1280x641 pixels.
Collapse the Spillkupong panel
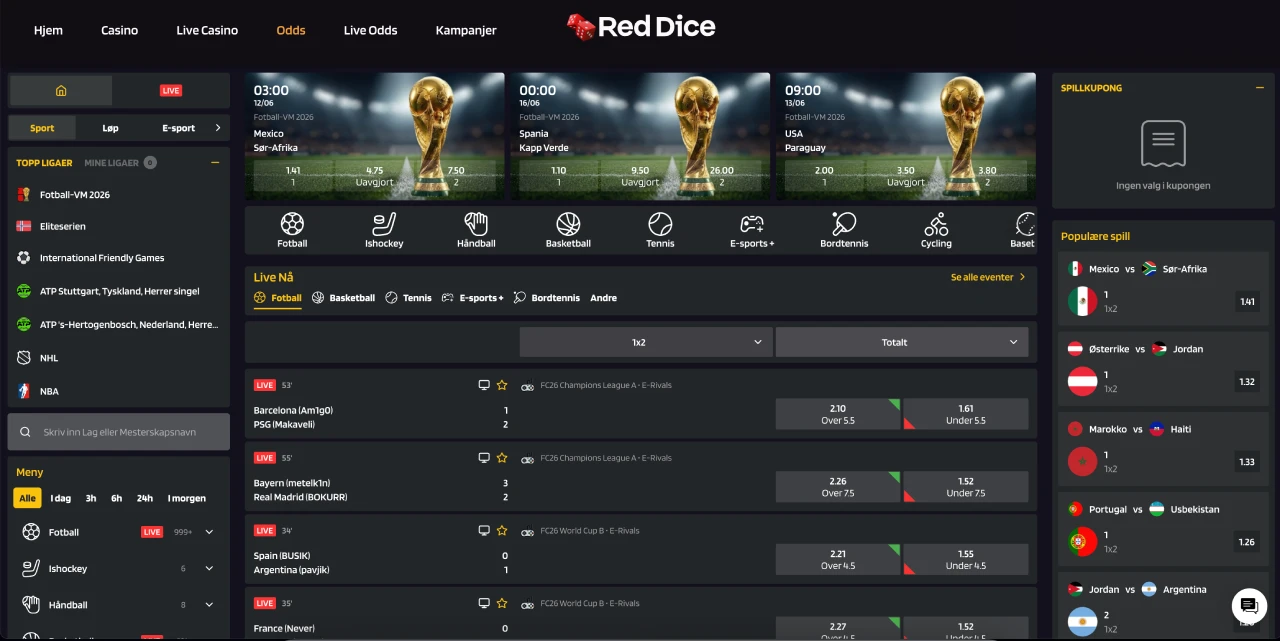tap(1260, 88)
